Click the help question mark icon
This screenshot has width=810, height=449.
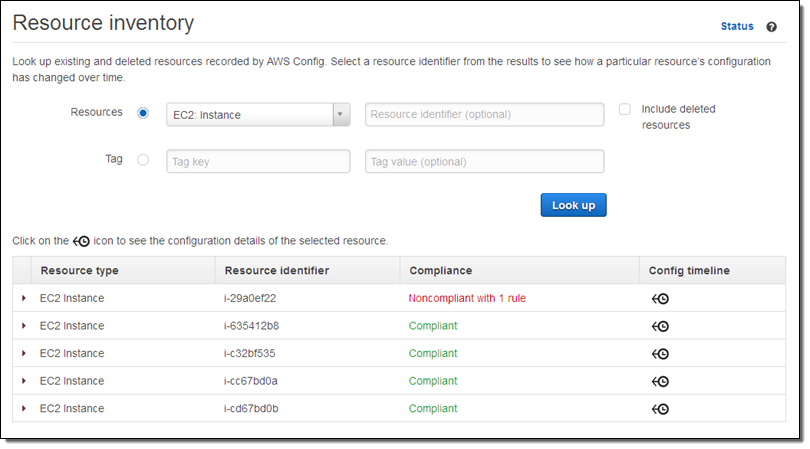click(x=771, y=27)
